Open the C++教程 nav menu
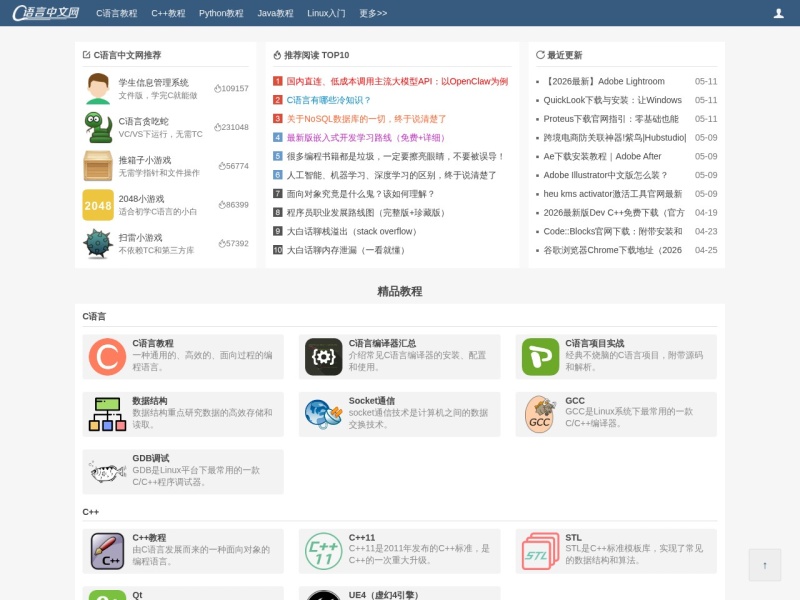The width and height of the screenshot is (800, 600). click(x=168, y=13)
